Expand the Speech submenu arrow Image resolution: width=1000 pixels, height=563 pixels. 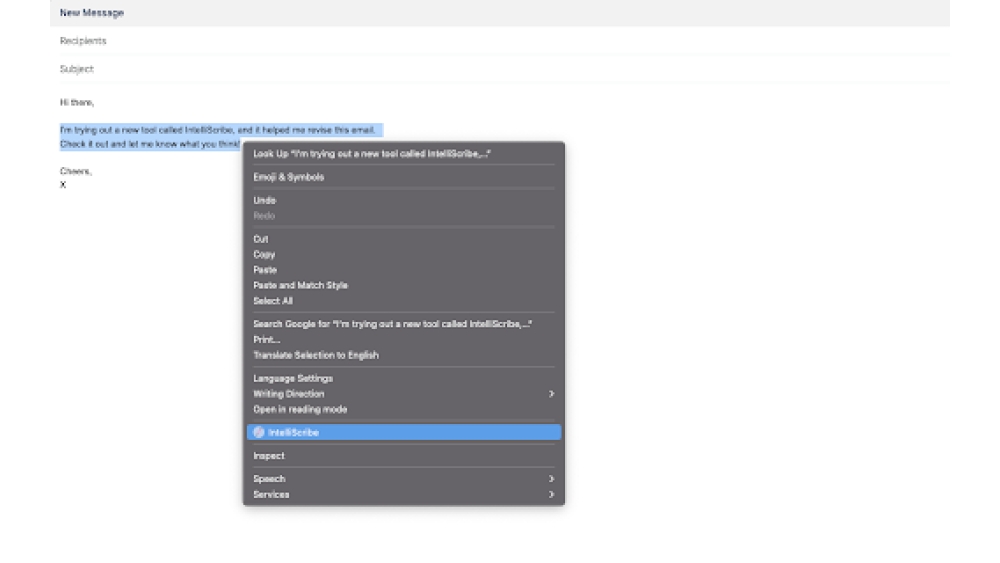tap(551, 479)
